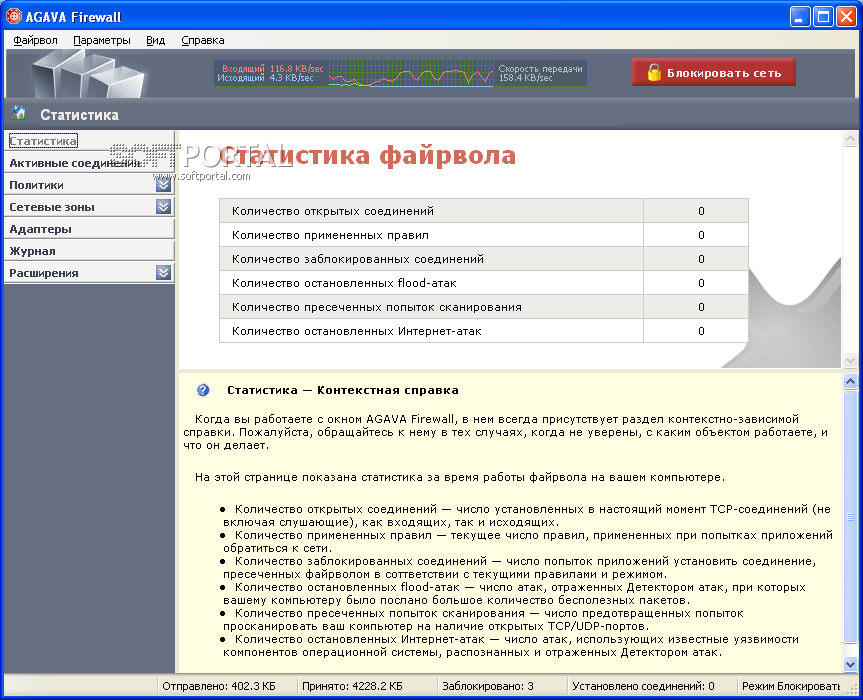
Task: Minimize the AGAVA Firewall window
Action: click(800, 17)
